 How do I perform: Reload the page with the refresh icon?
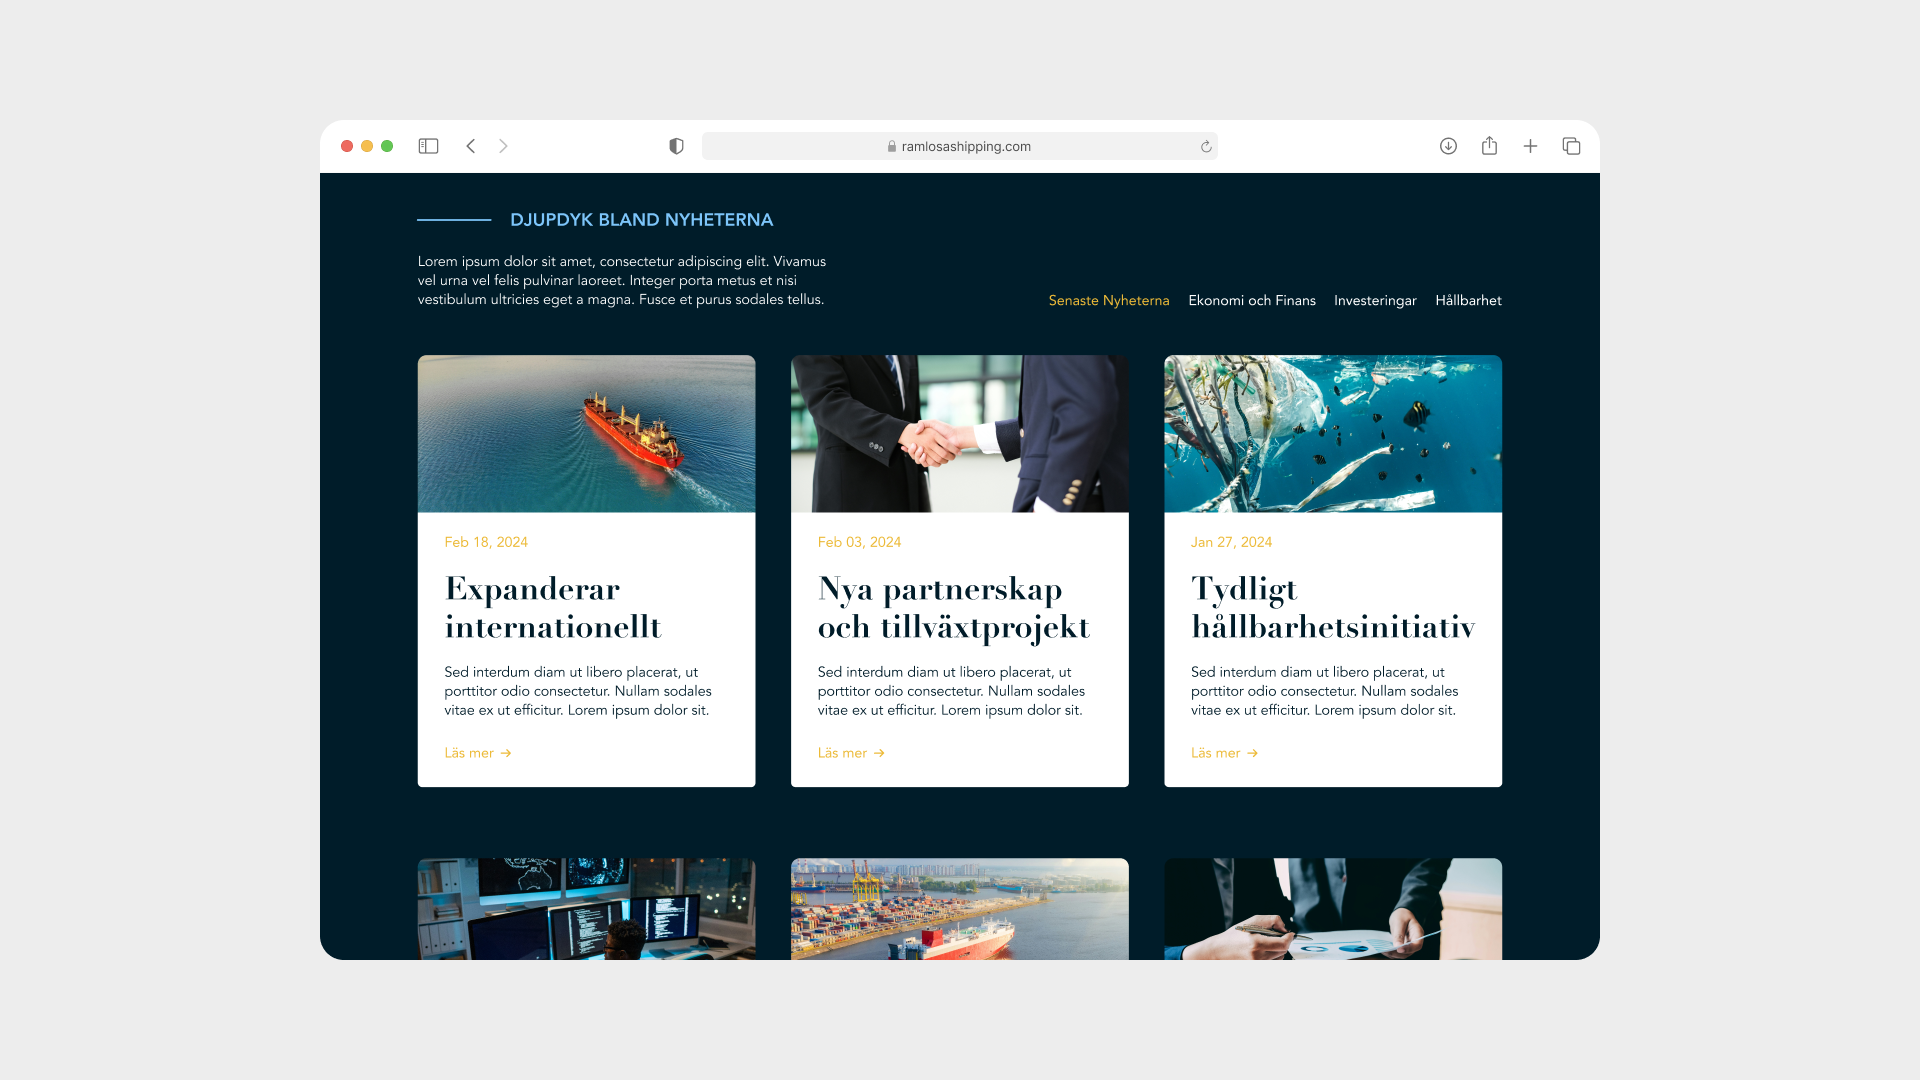click(1206, 146)
